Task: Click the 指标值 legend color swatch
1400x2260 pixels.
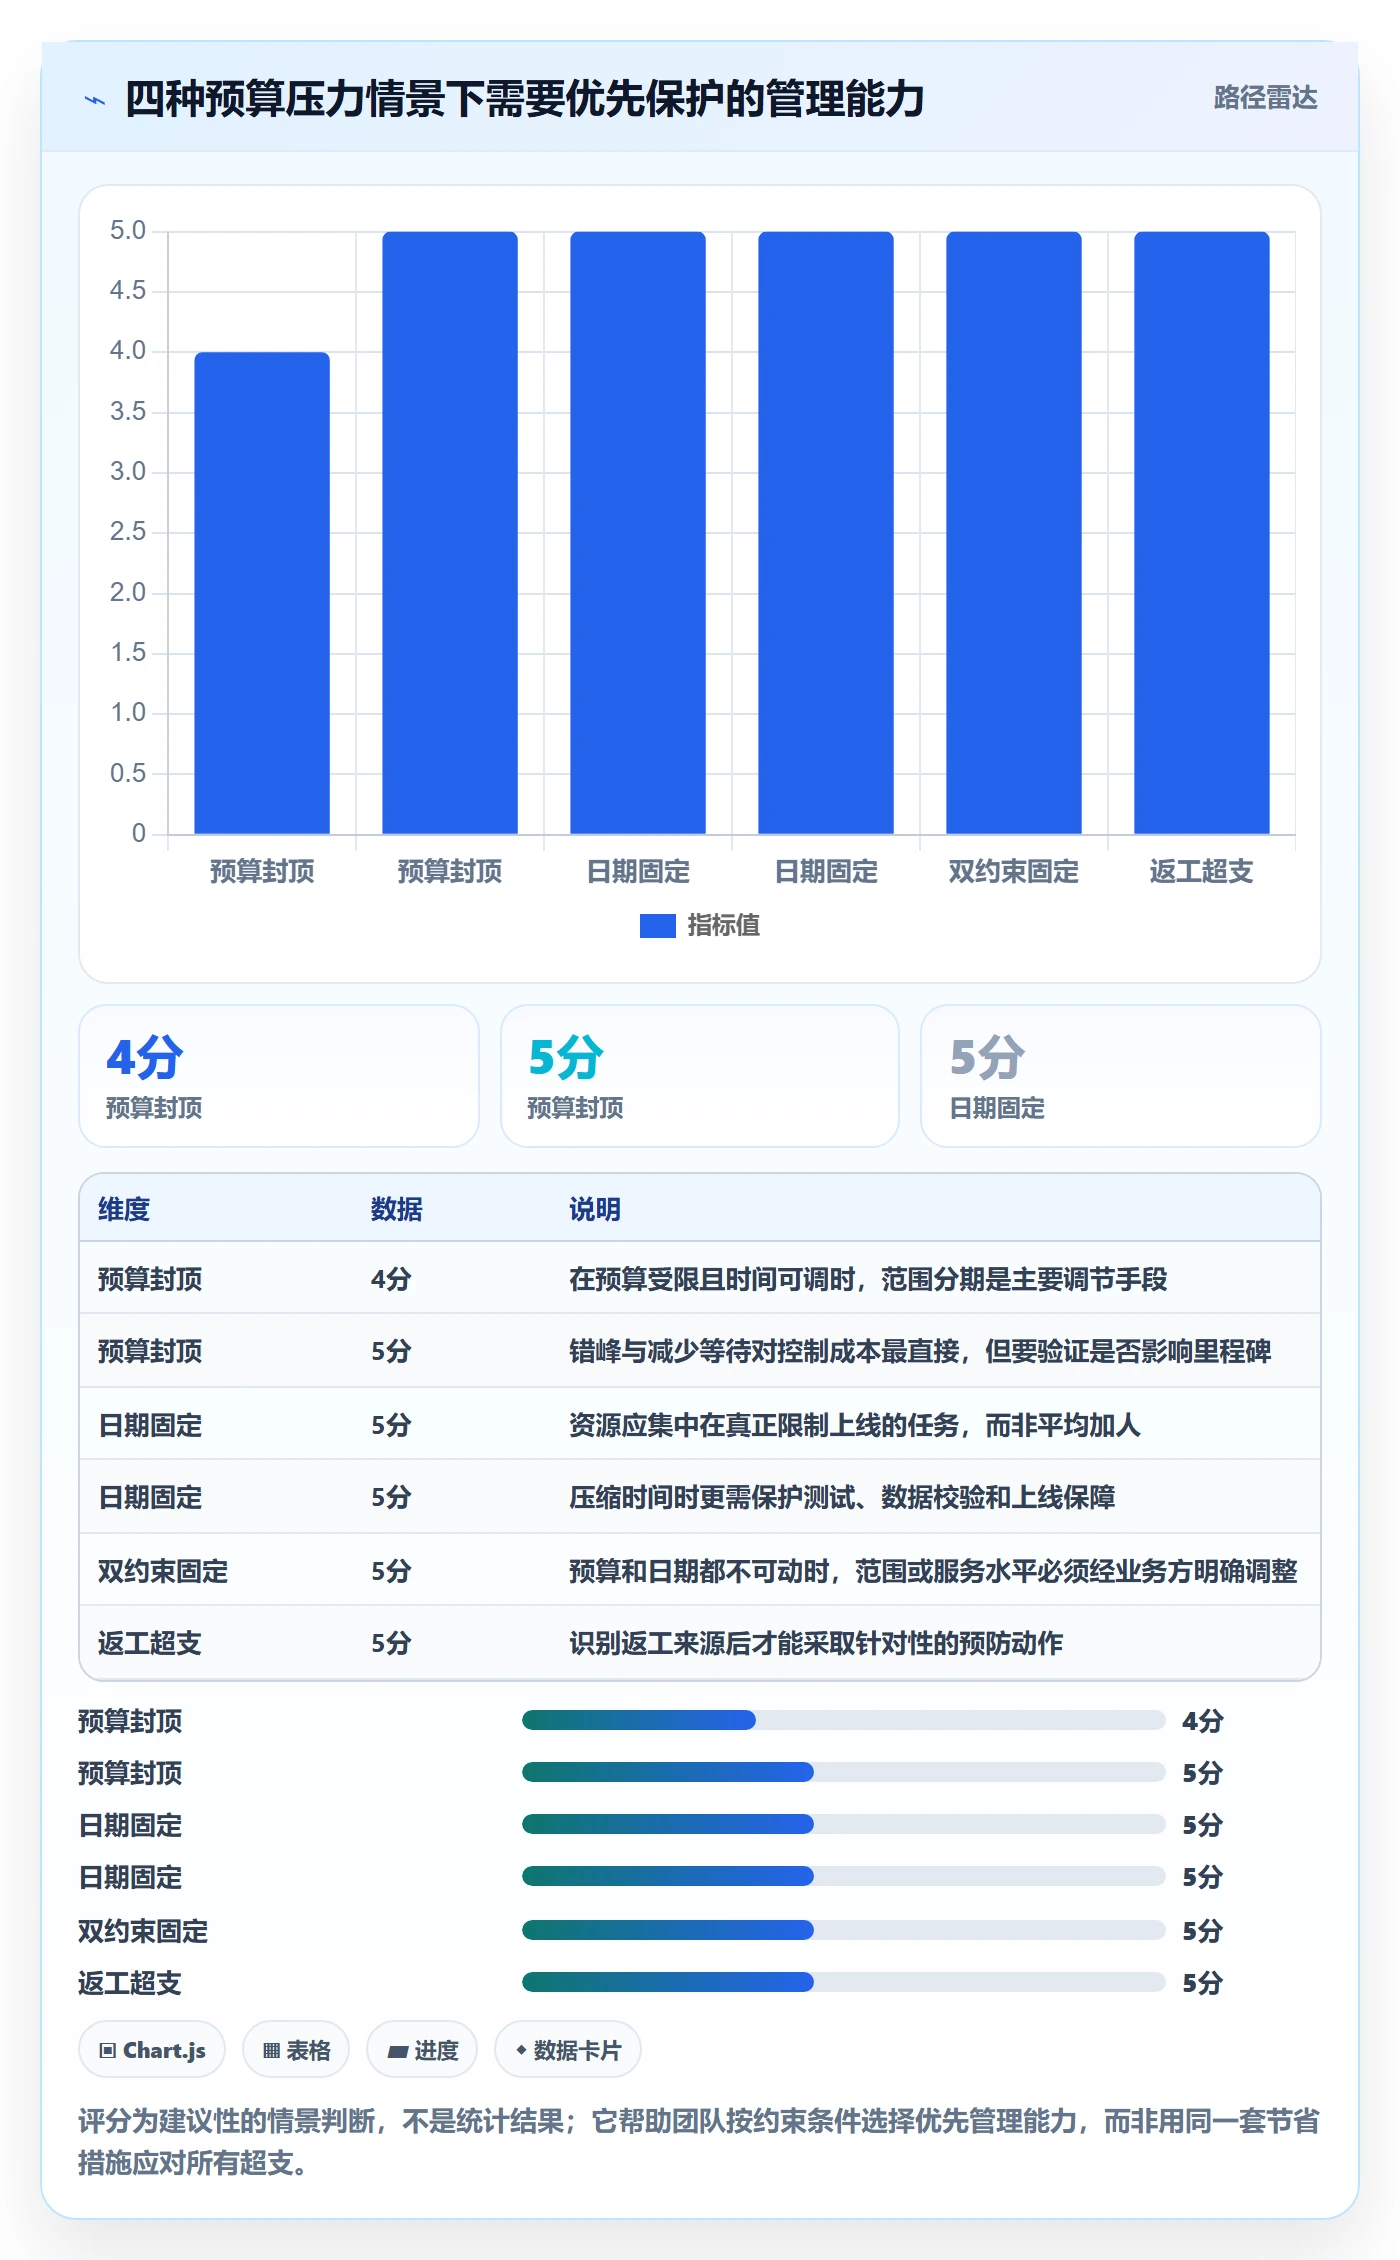Action: (x=657, y=926)
